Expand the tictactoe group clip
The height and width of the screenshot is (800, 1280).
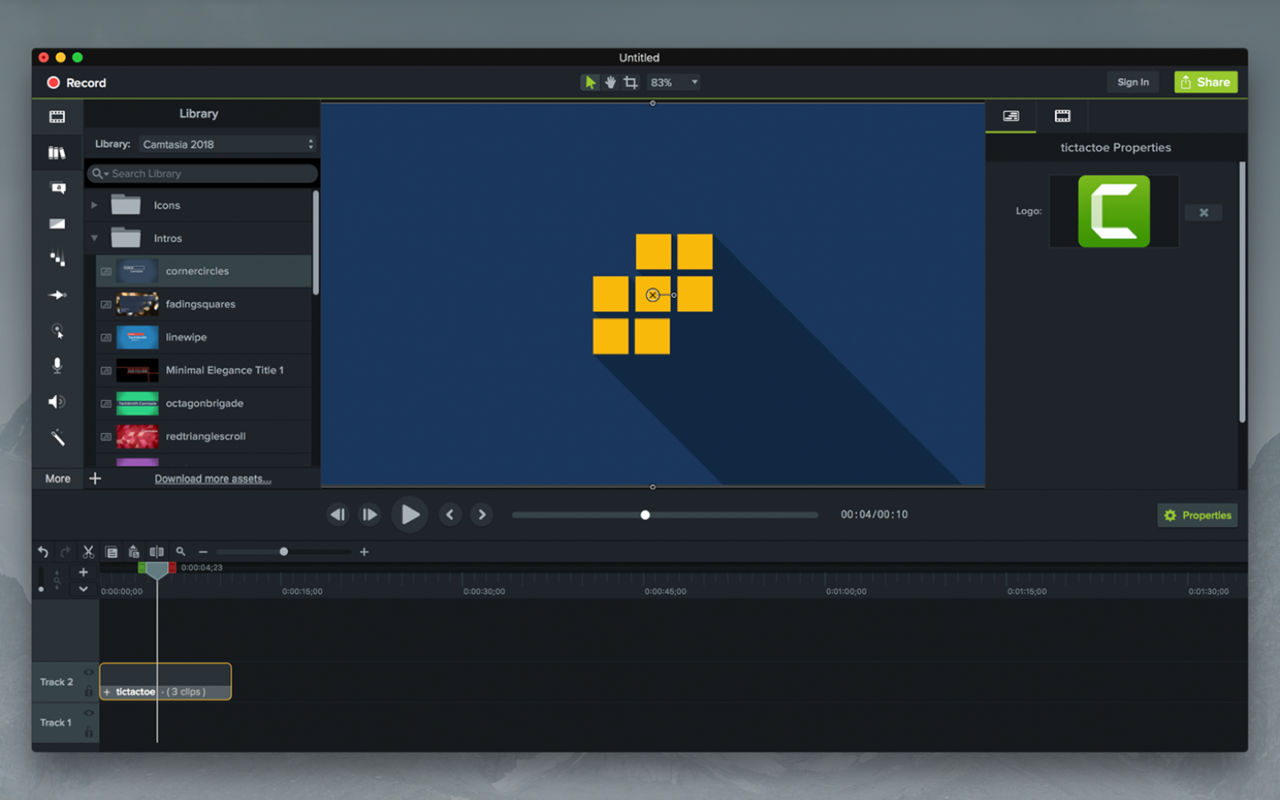click(107, 692)
